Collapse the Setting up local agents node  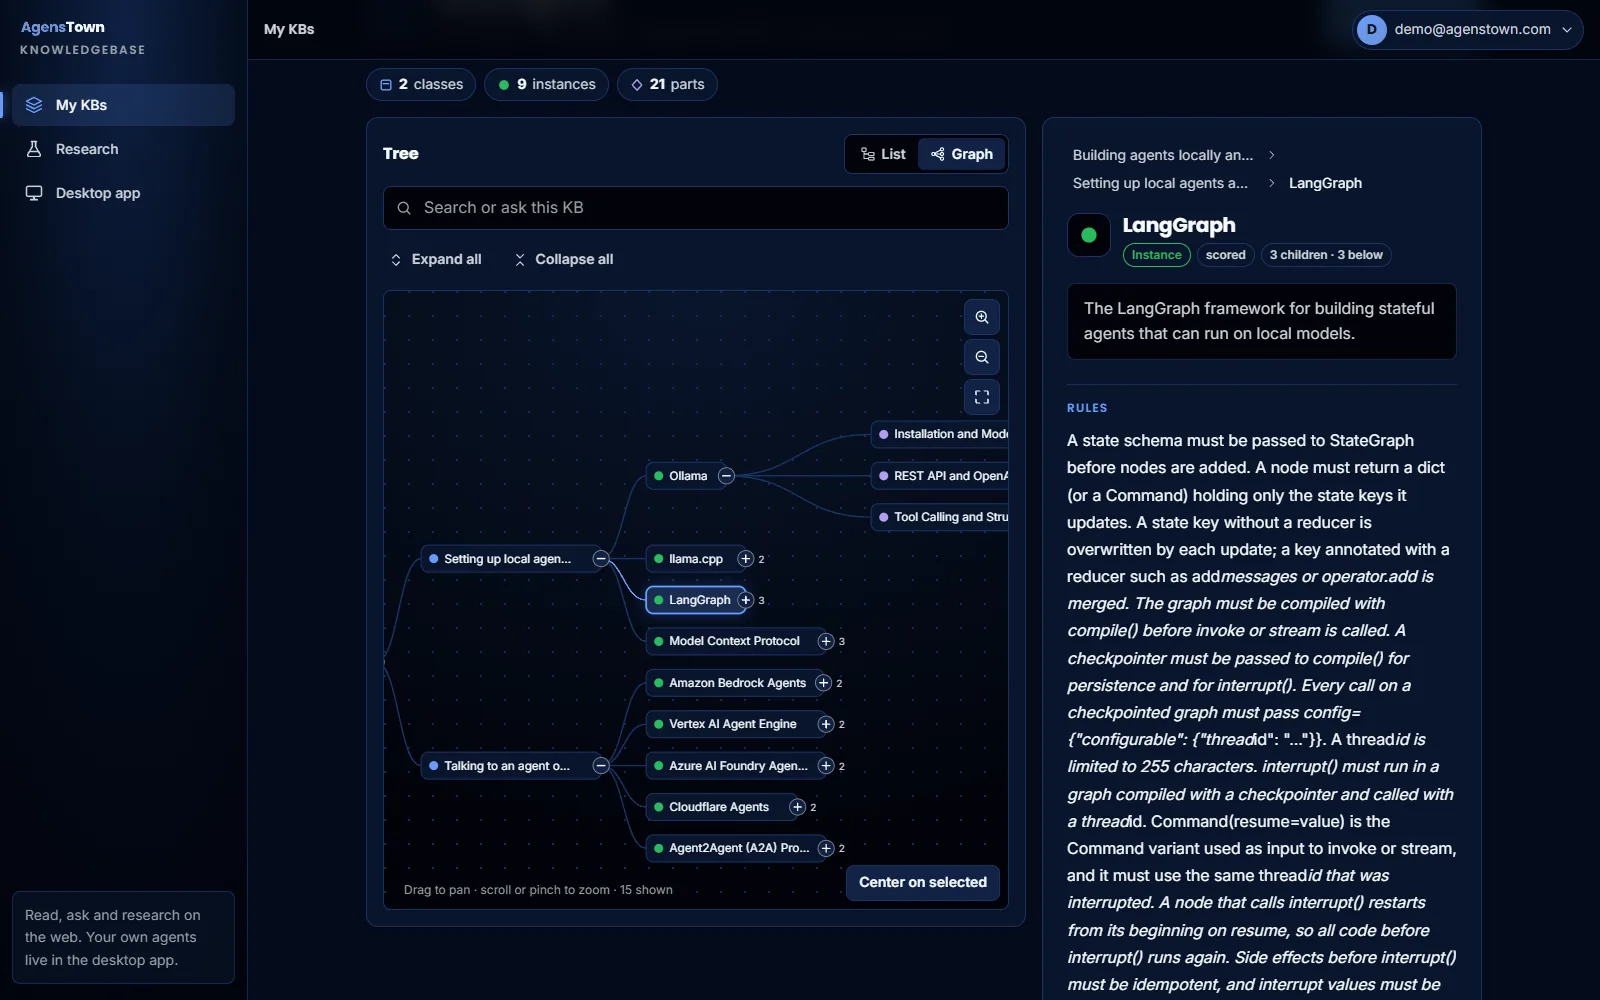(x=601, y=559)
